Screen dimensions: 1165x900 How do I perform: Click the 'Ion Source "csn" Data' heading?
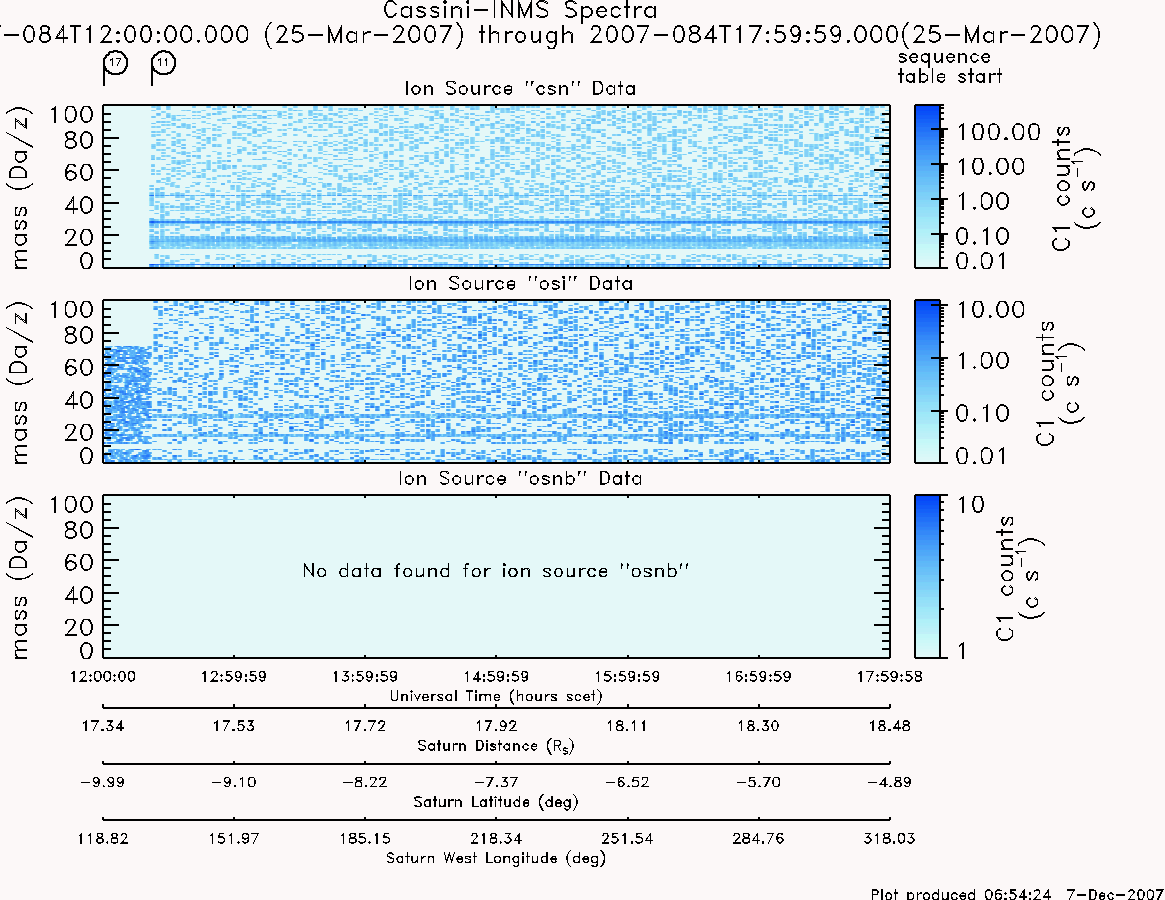(x=520, y=88)
